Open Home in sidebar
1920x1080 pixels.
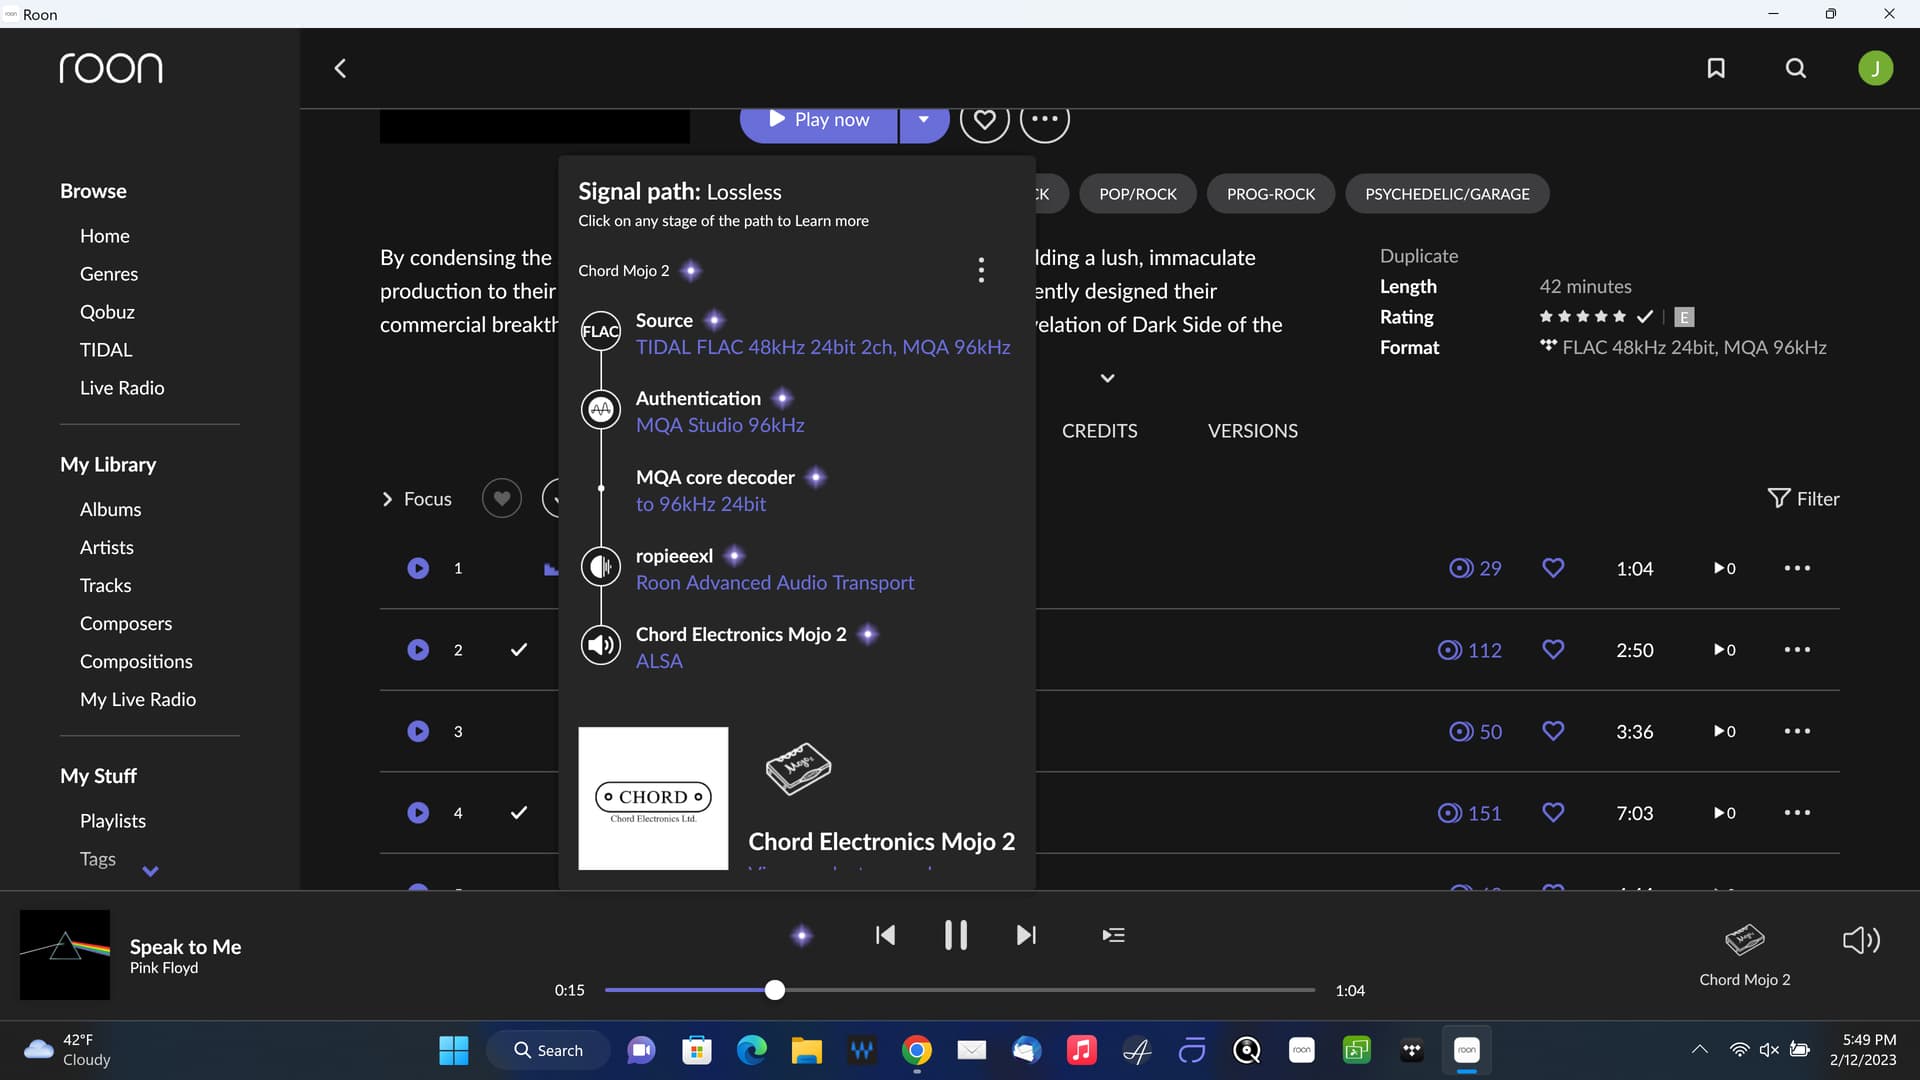point(105,236)
